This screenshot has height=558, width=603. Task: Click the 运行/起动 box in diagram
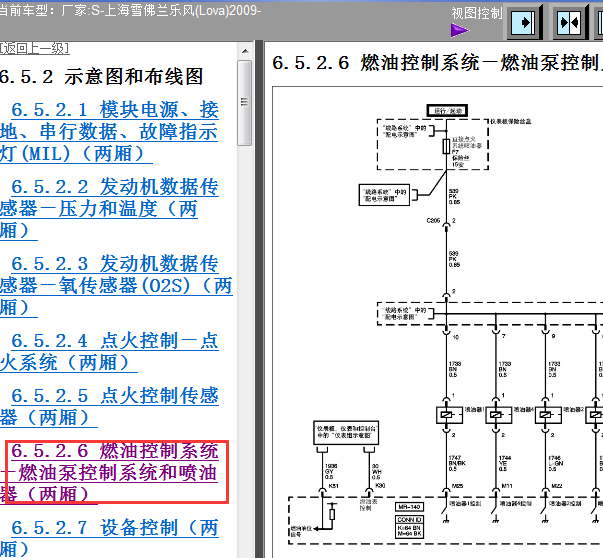click(x=447, y=111)
